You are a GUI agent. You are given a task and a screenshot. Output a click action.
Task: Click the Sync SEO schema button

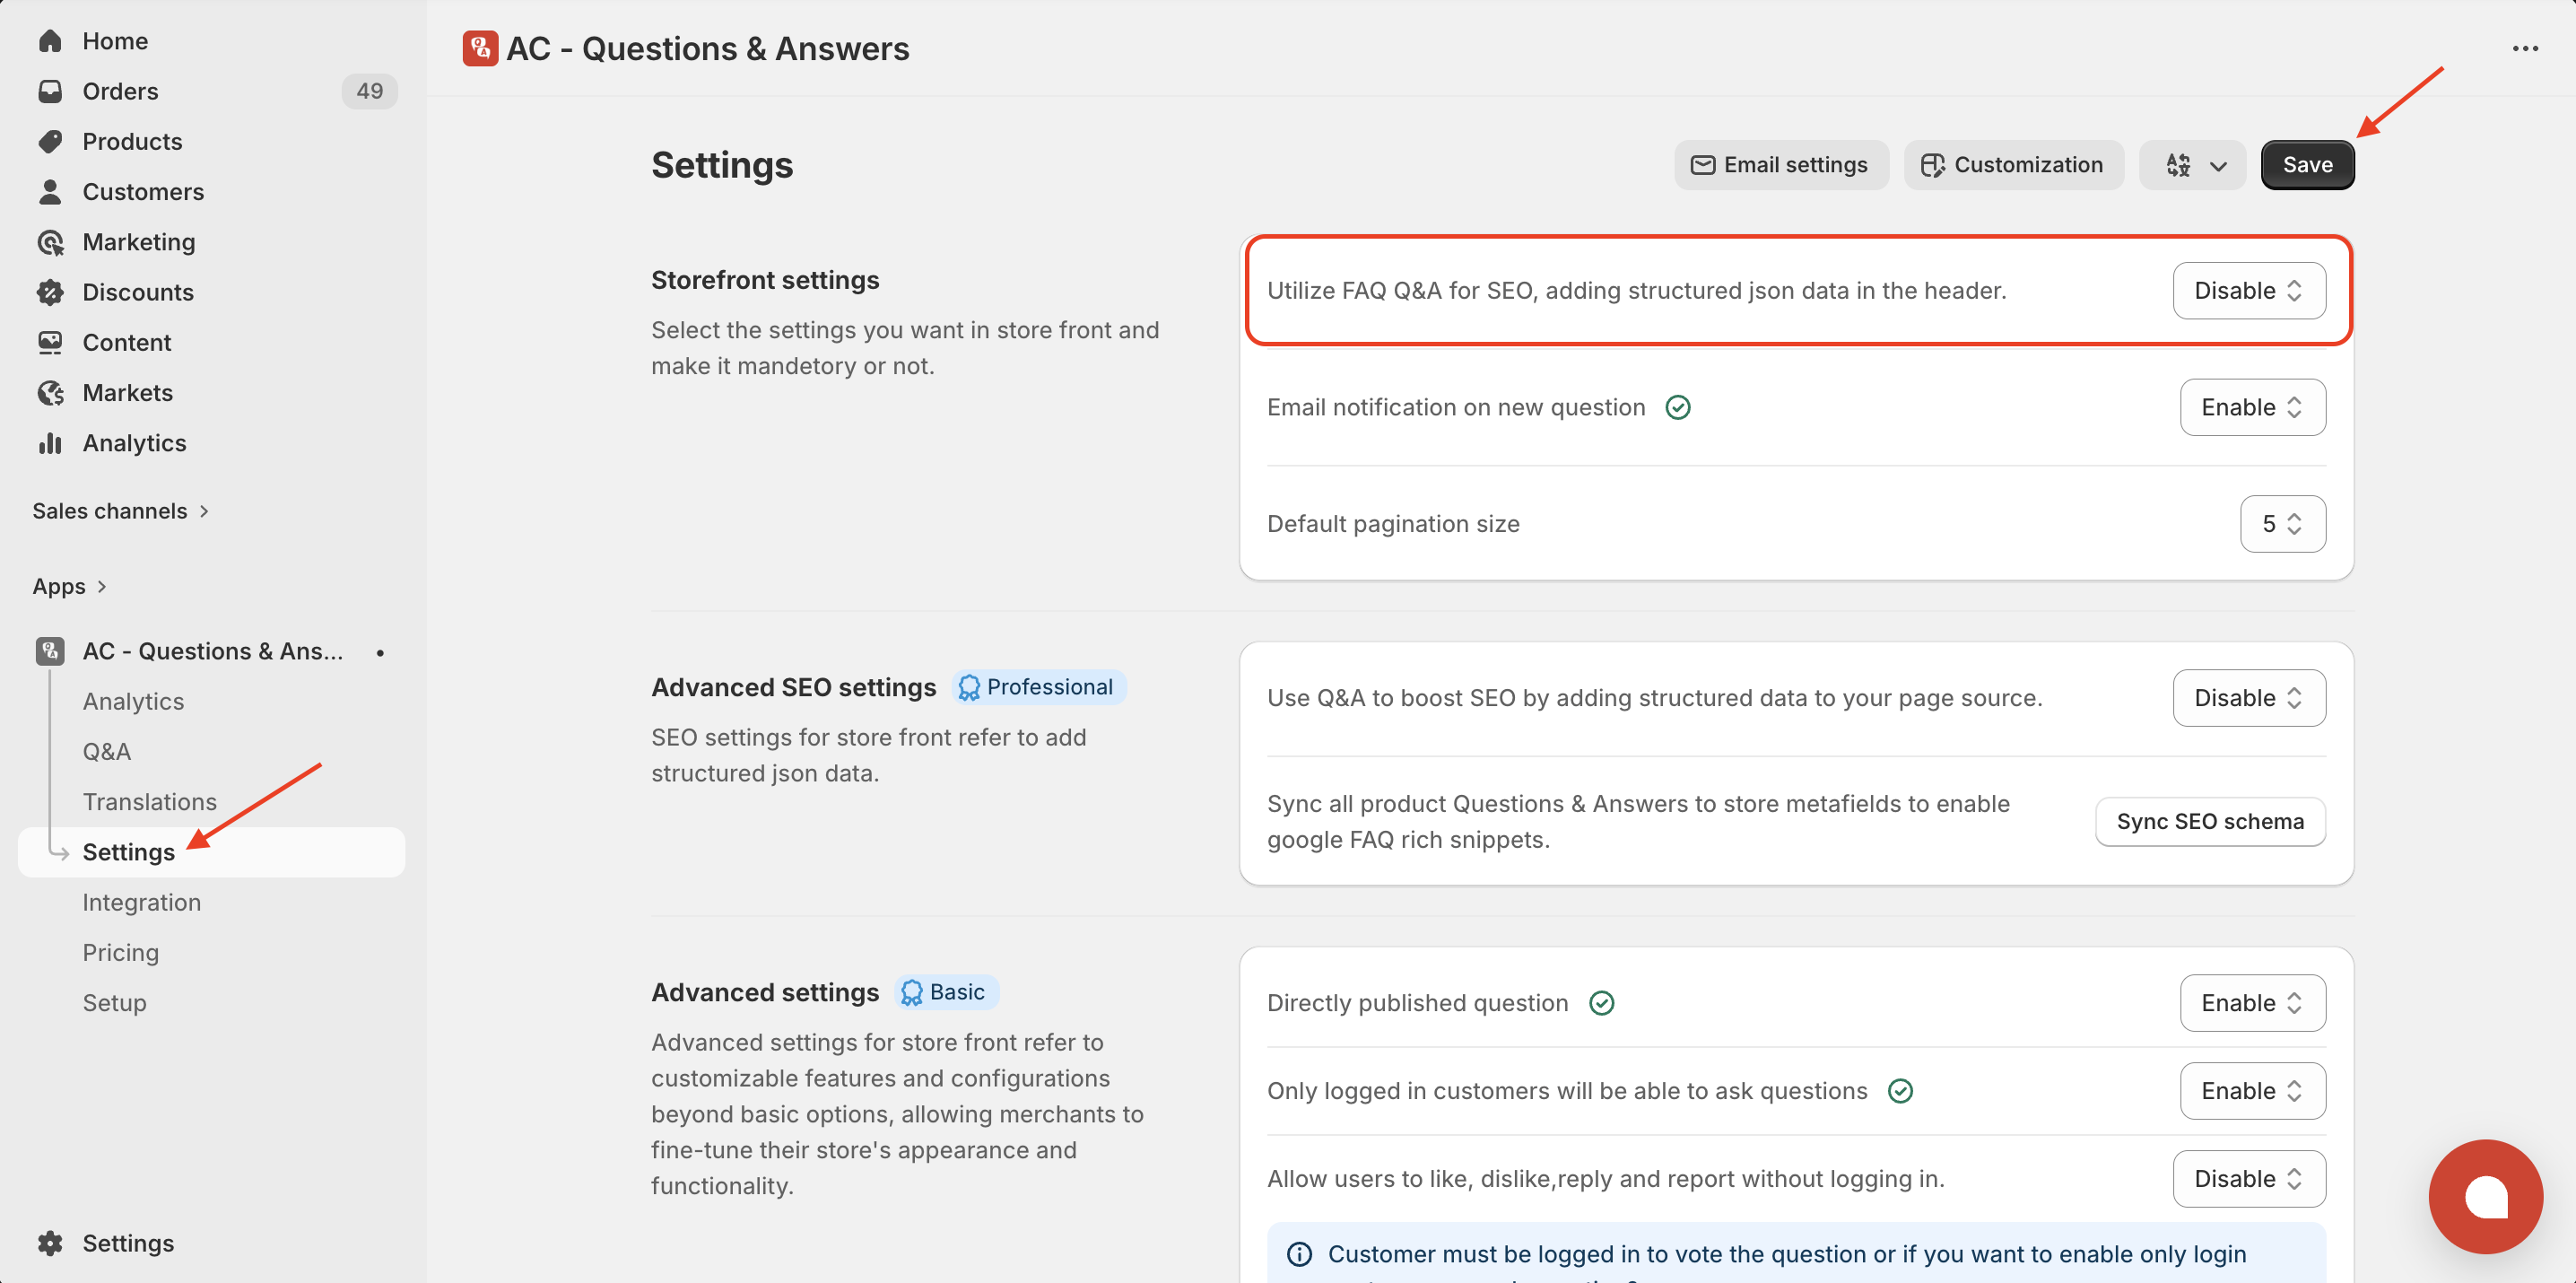click(x=2209, y=821)
